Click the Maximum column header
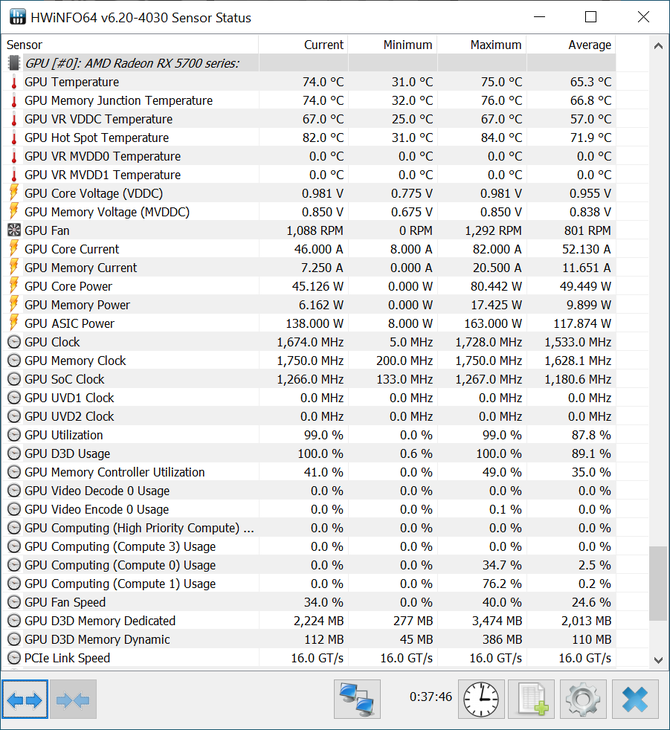Screen dimensions: 670x730 tap(482, 45)
